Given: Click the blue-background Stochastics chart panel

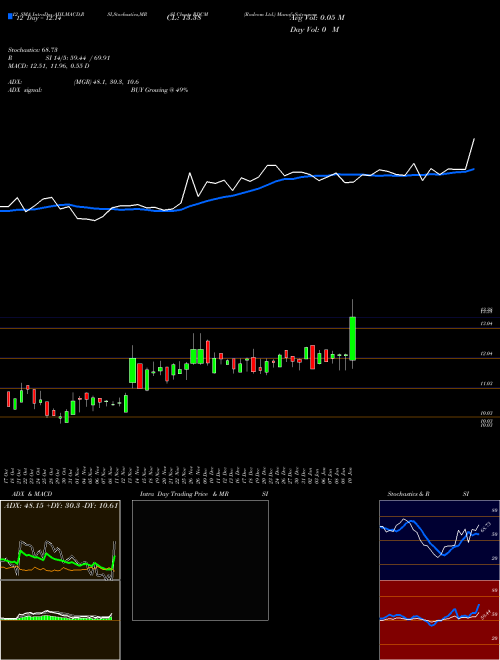Looking at the screenshot, I should tap(439, 540).
